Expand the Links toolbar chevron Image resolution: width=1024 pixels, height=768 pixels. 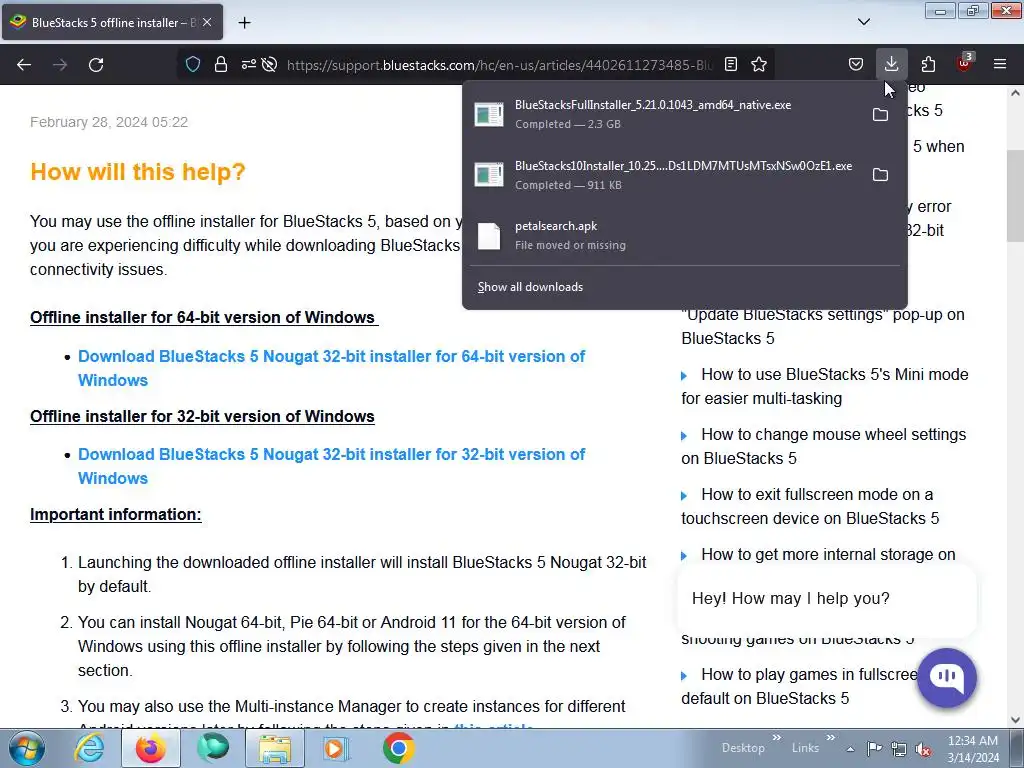pyautogui.click(x=830, y=738)
